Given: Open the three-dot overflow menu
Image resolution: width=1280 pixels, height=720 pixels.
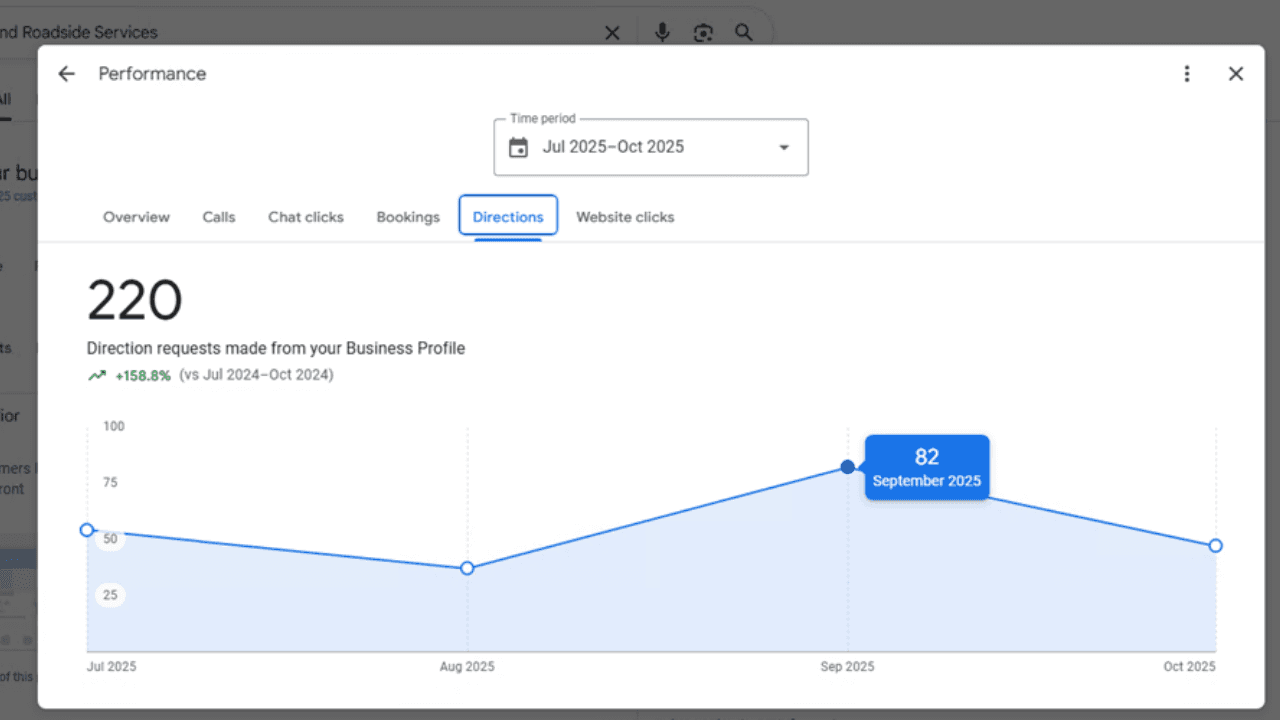Looking at the screenshot, I should [x=1187, y=73].
